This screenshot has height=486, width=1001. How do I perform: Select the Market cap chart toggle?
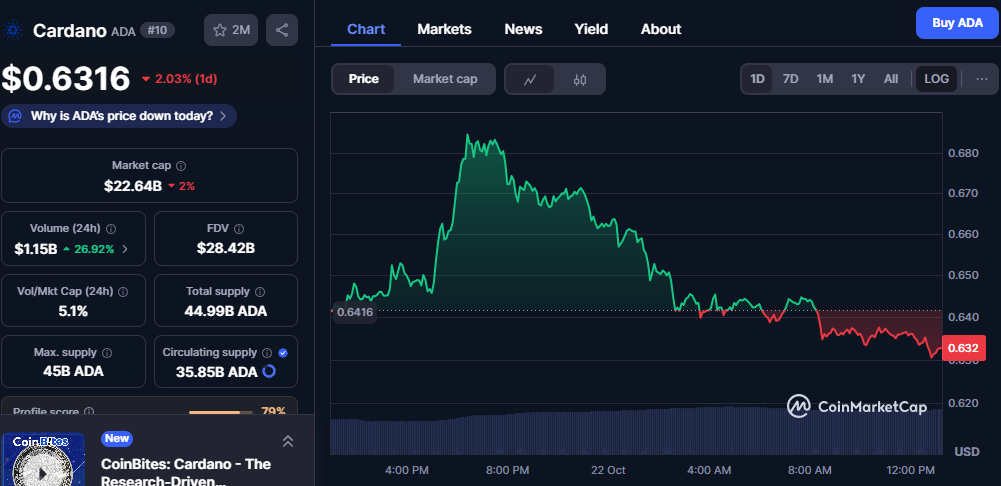pyautogui.click(x=445, y=79)
